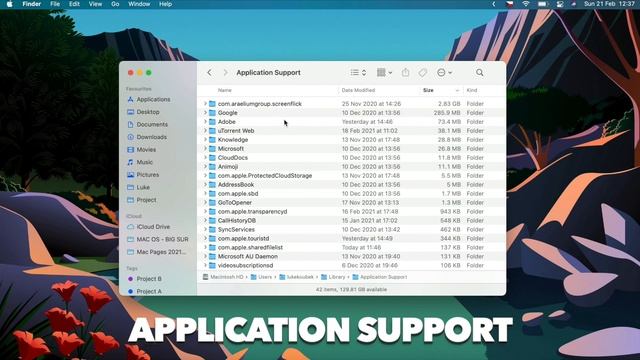640x360 pixels.
Task: Expand the Microsoft folder arrow
Action: [205, 149]
